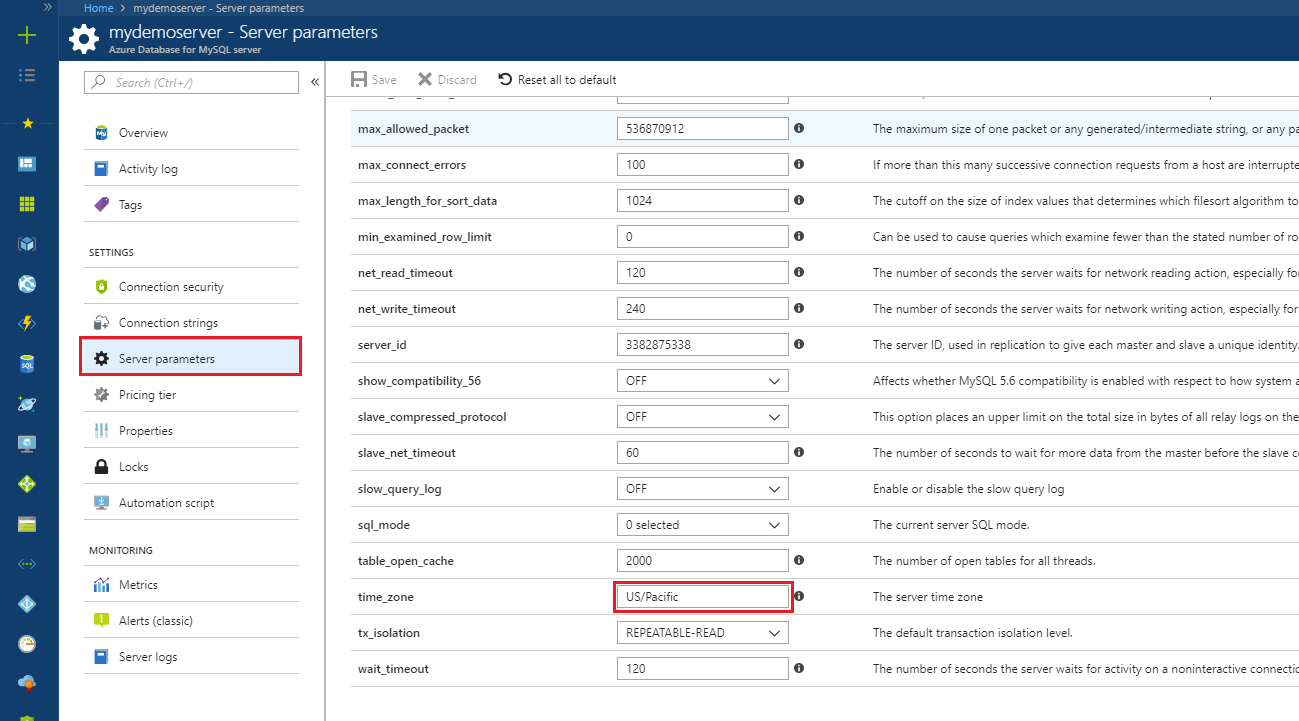
Task: Open Server logs under Monitoring
Action: coord(191,657)
